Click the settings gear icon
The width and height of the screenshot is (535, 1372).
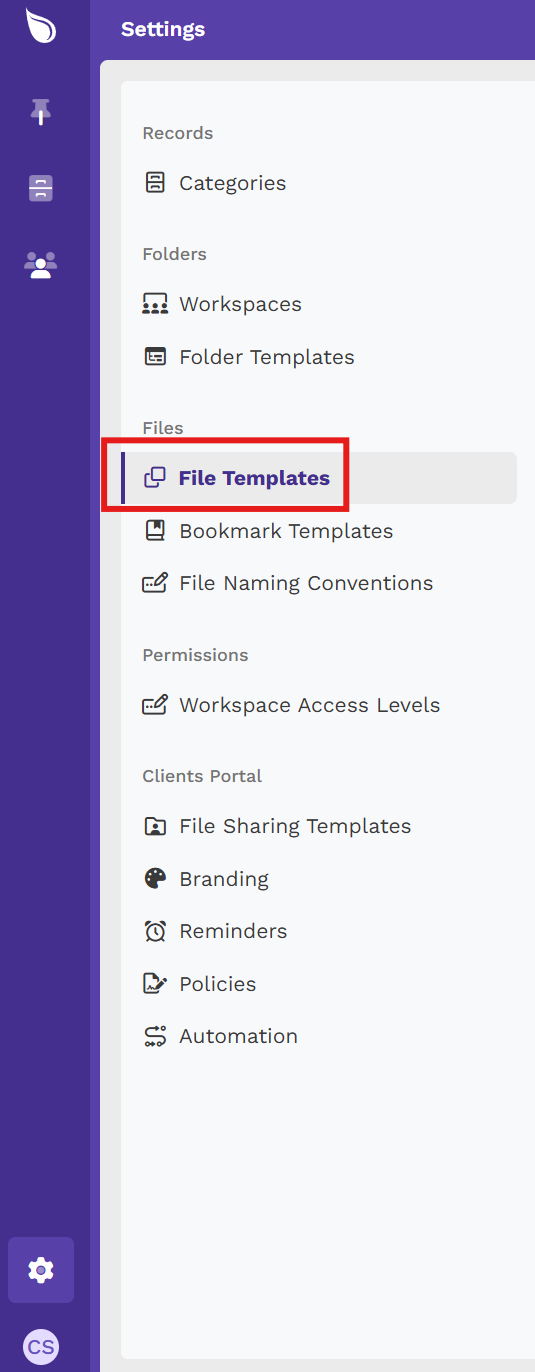pyautogui.click(x=41, y=1270)
